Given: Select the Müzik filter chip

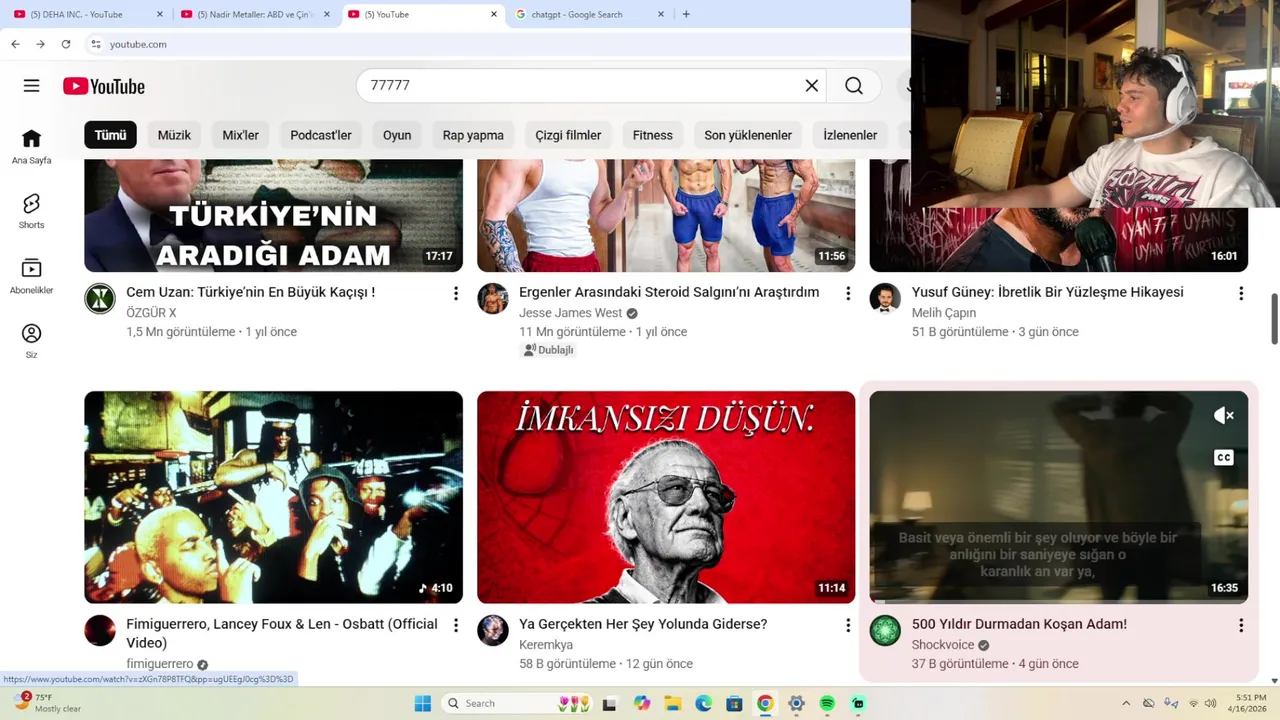Looking at the screenshot, I should pos(174,135).
